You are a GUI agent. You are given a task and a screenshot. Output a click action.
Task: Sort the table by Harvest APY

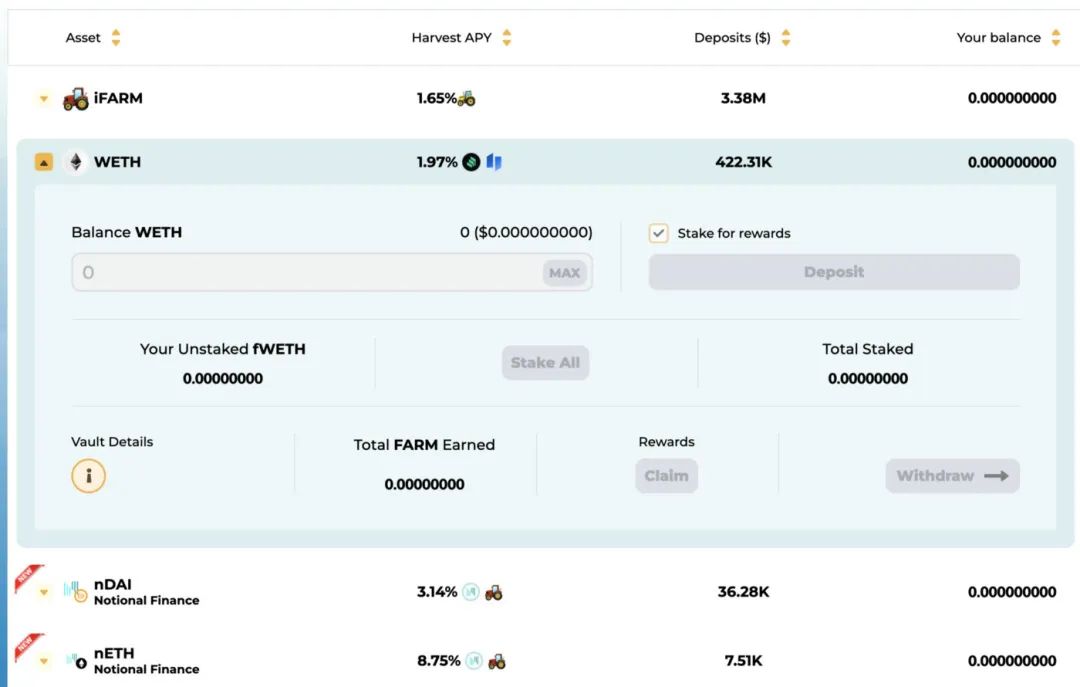click(x=507, y=37)
